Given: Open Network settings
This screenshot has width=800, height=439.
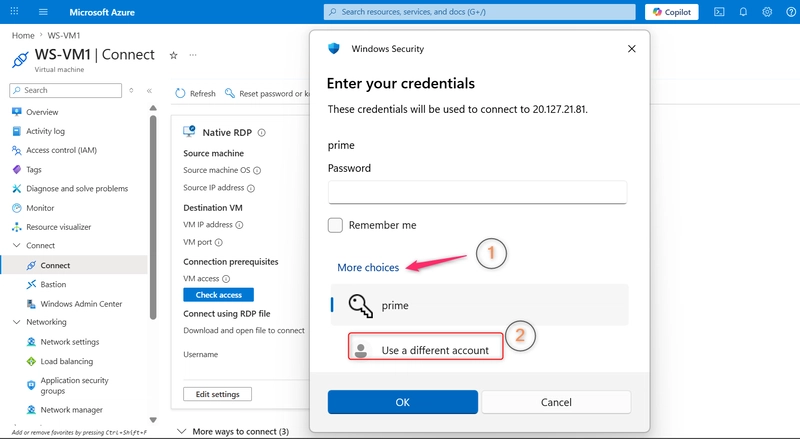Looking at the screenshot, I should 69,342.
